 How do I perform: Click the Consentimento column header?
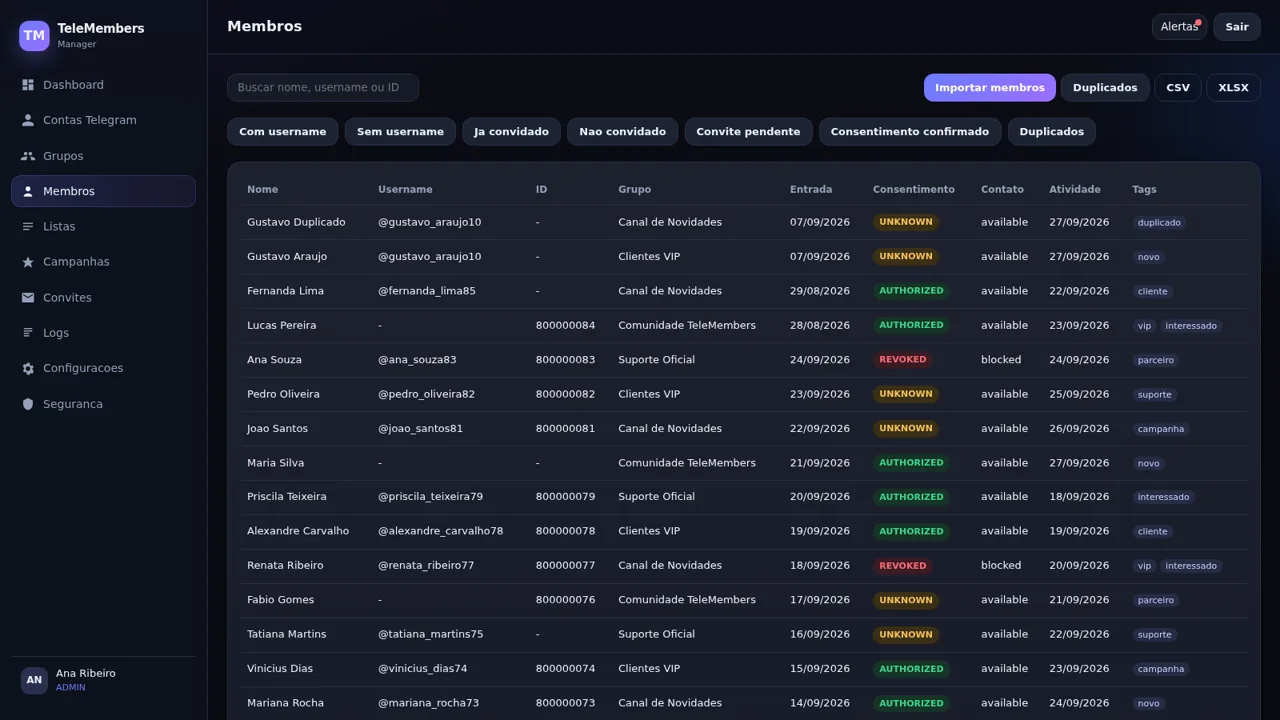point(914,190)
